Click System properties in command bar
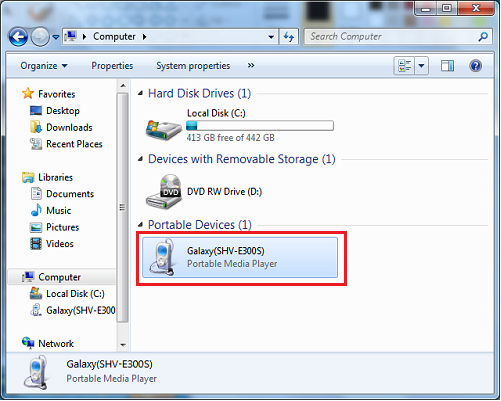Screen dimensions: 501x401 click(x=193, y=66)
